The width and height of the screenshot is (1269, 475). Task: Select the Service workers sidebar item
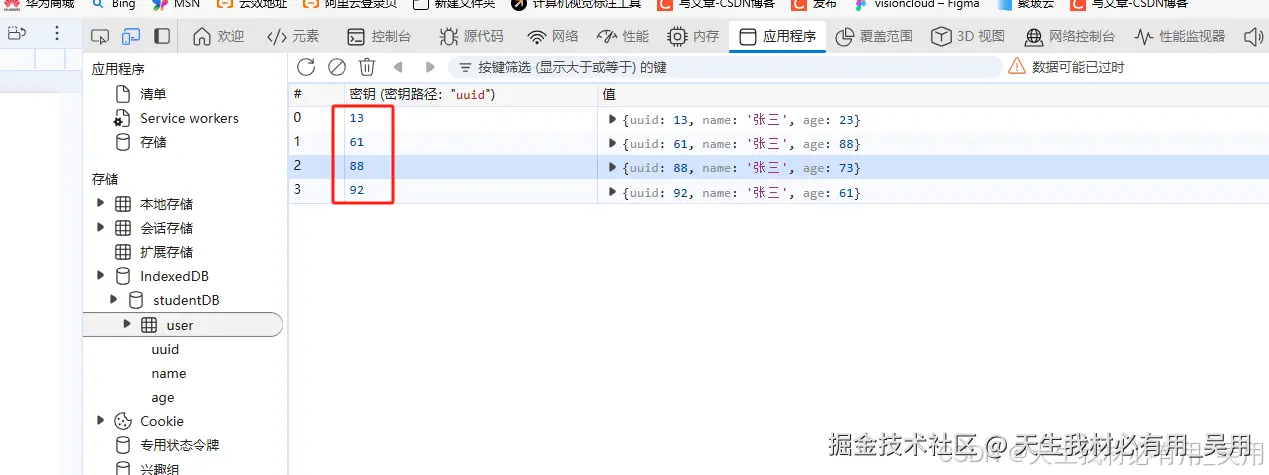click(x=189, y=118)
